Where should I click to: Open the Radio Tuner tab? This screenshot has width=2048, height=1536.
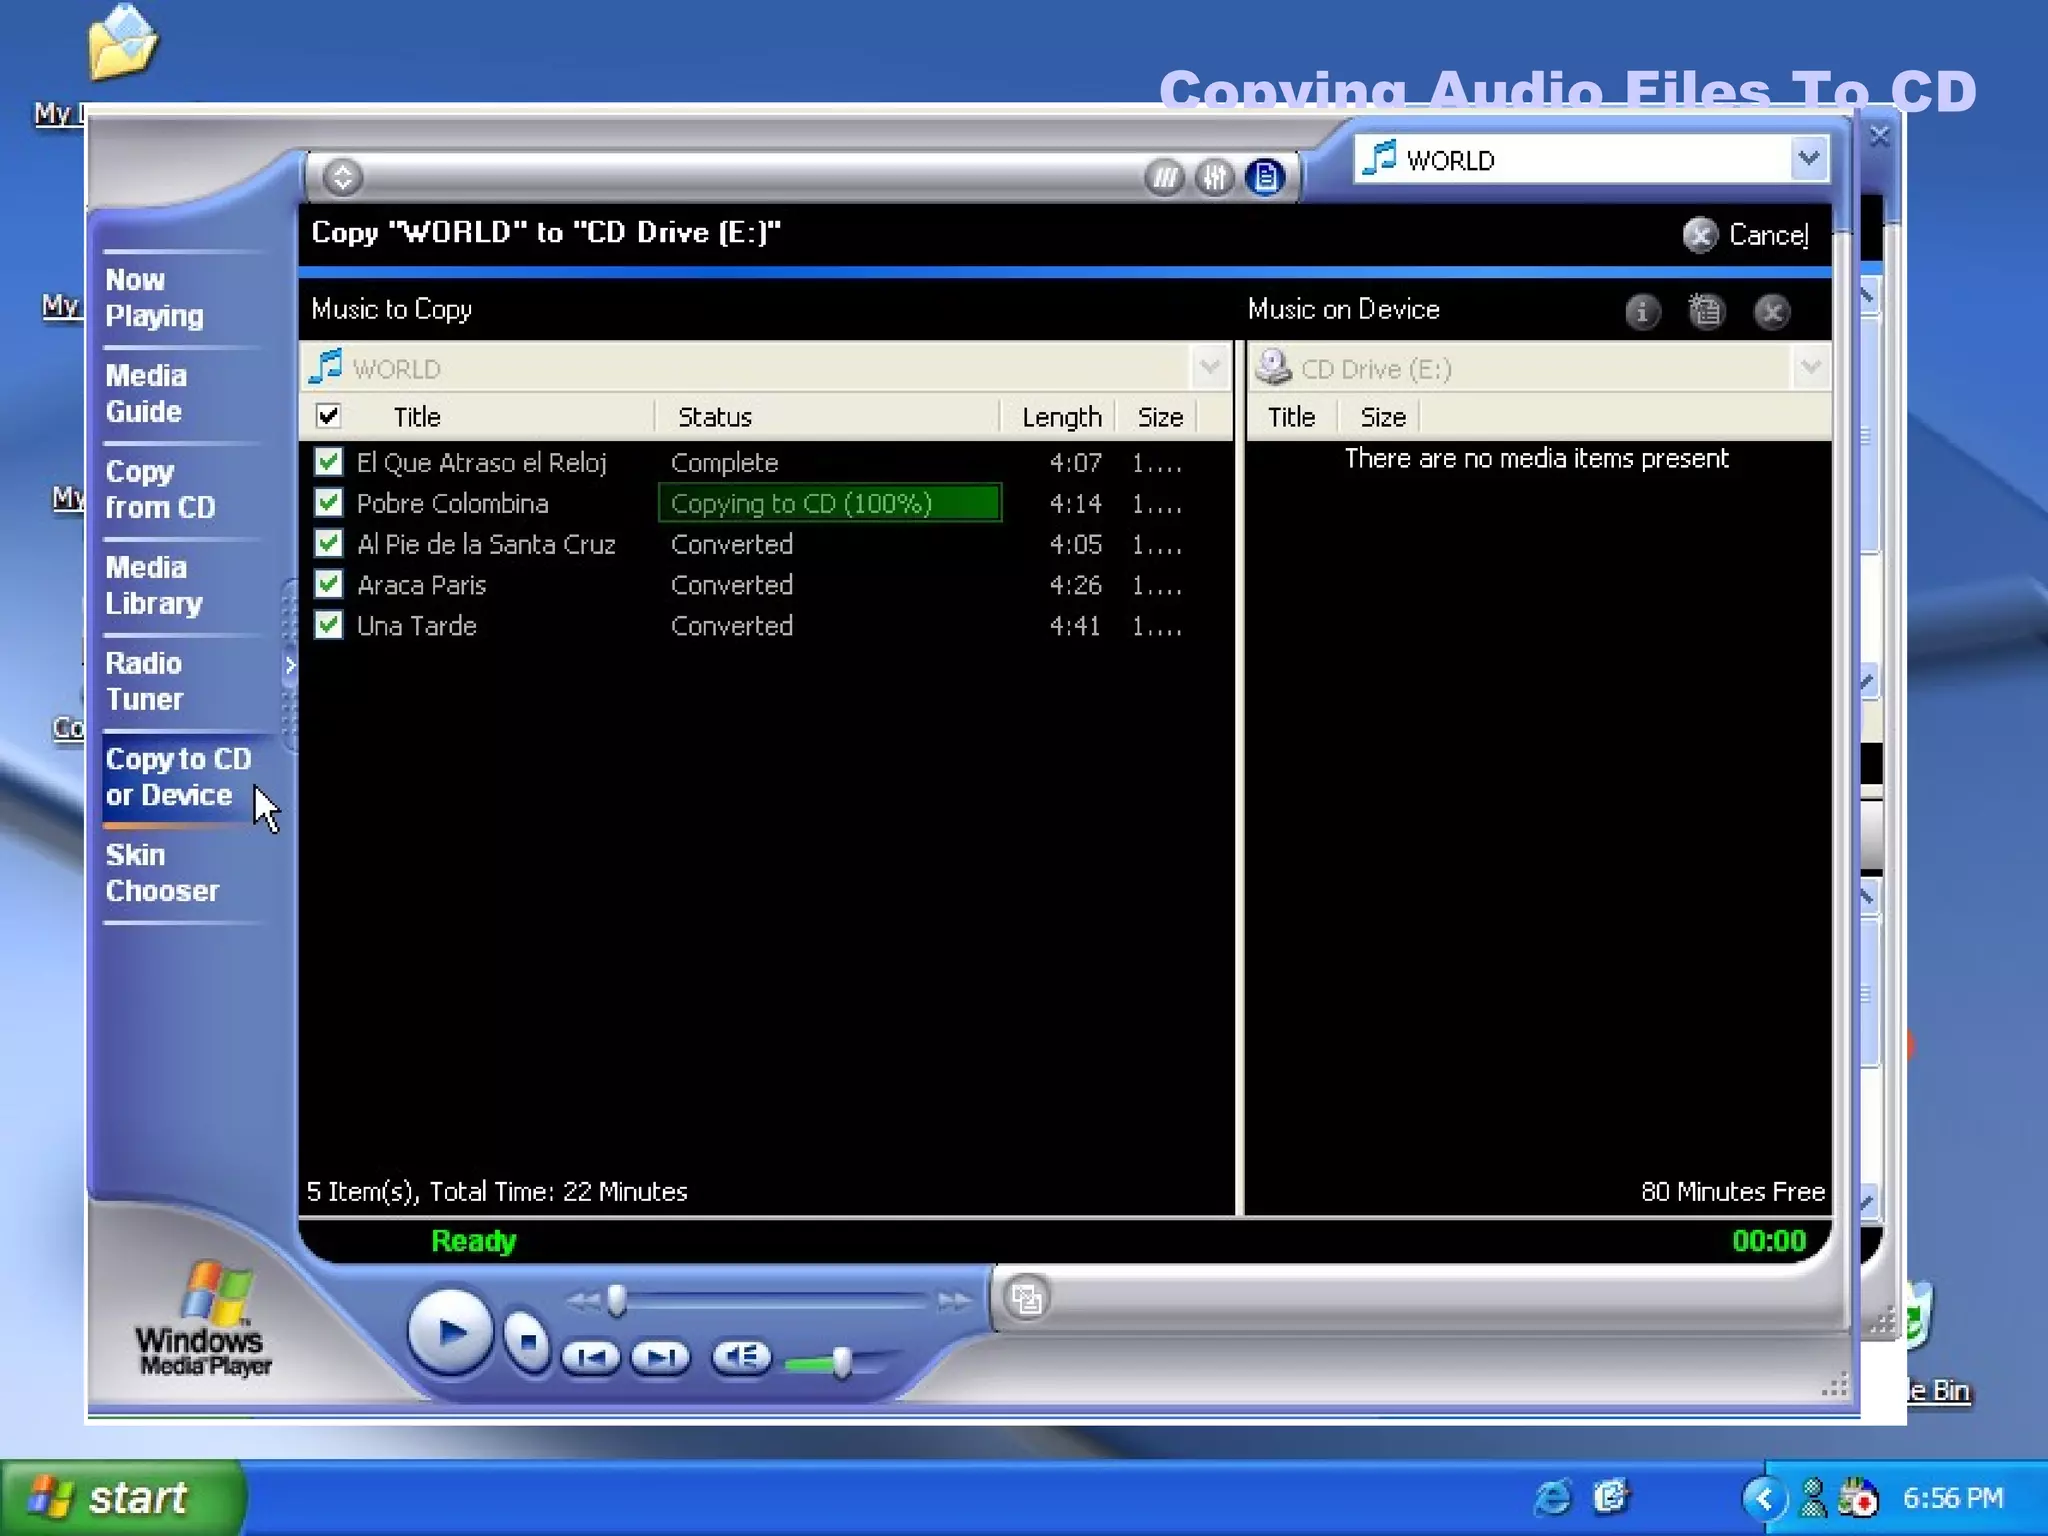pyautogui.click(x=145, y=681)
